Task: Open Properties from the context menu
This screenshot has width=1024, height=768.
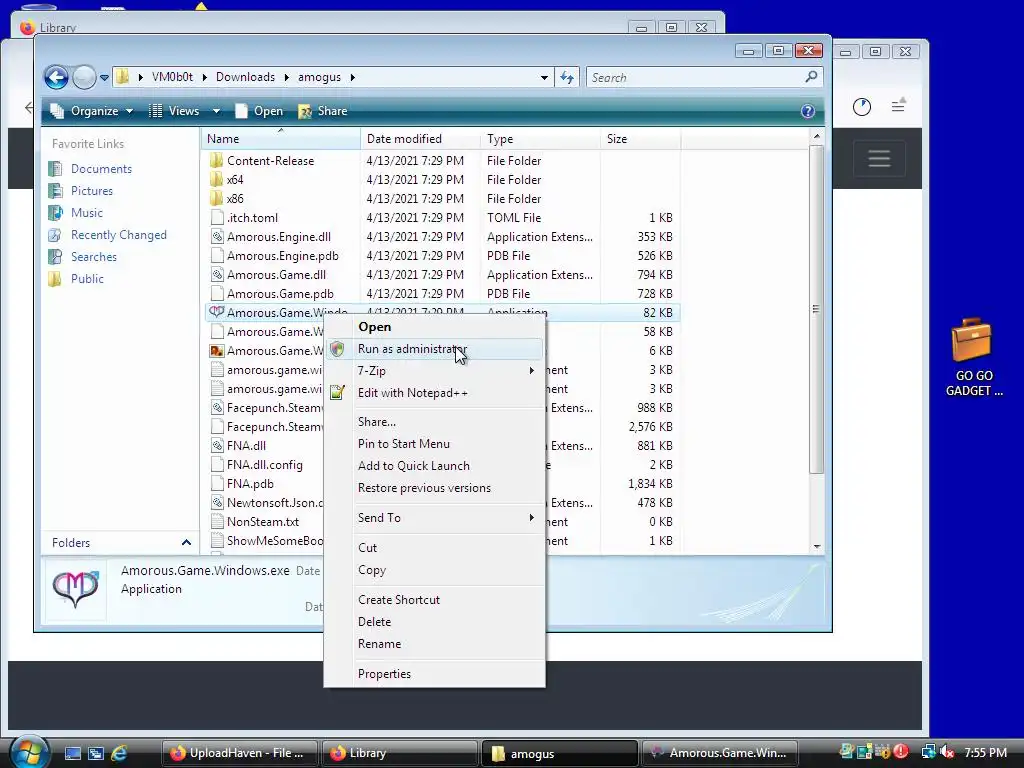Action: (434, 674)
